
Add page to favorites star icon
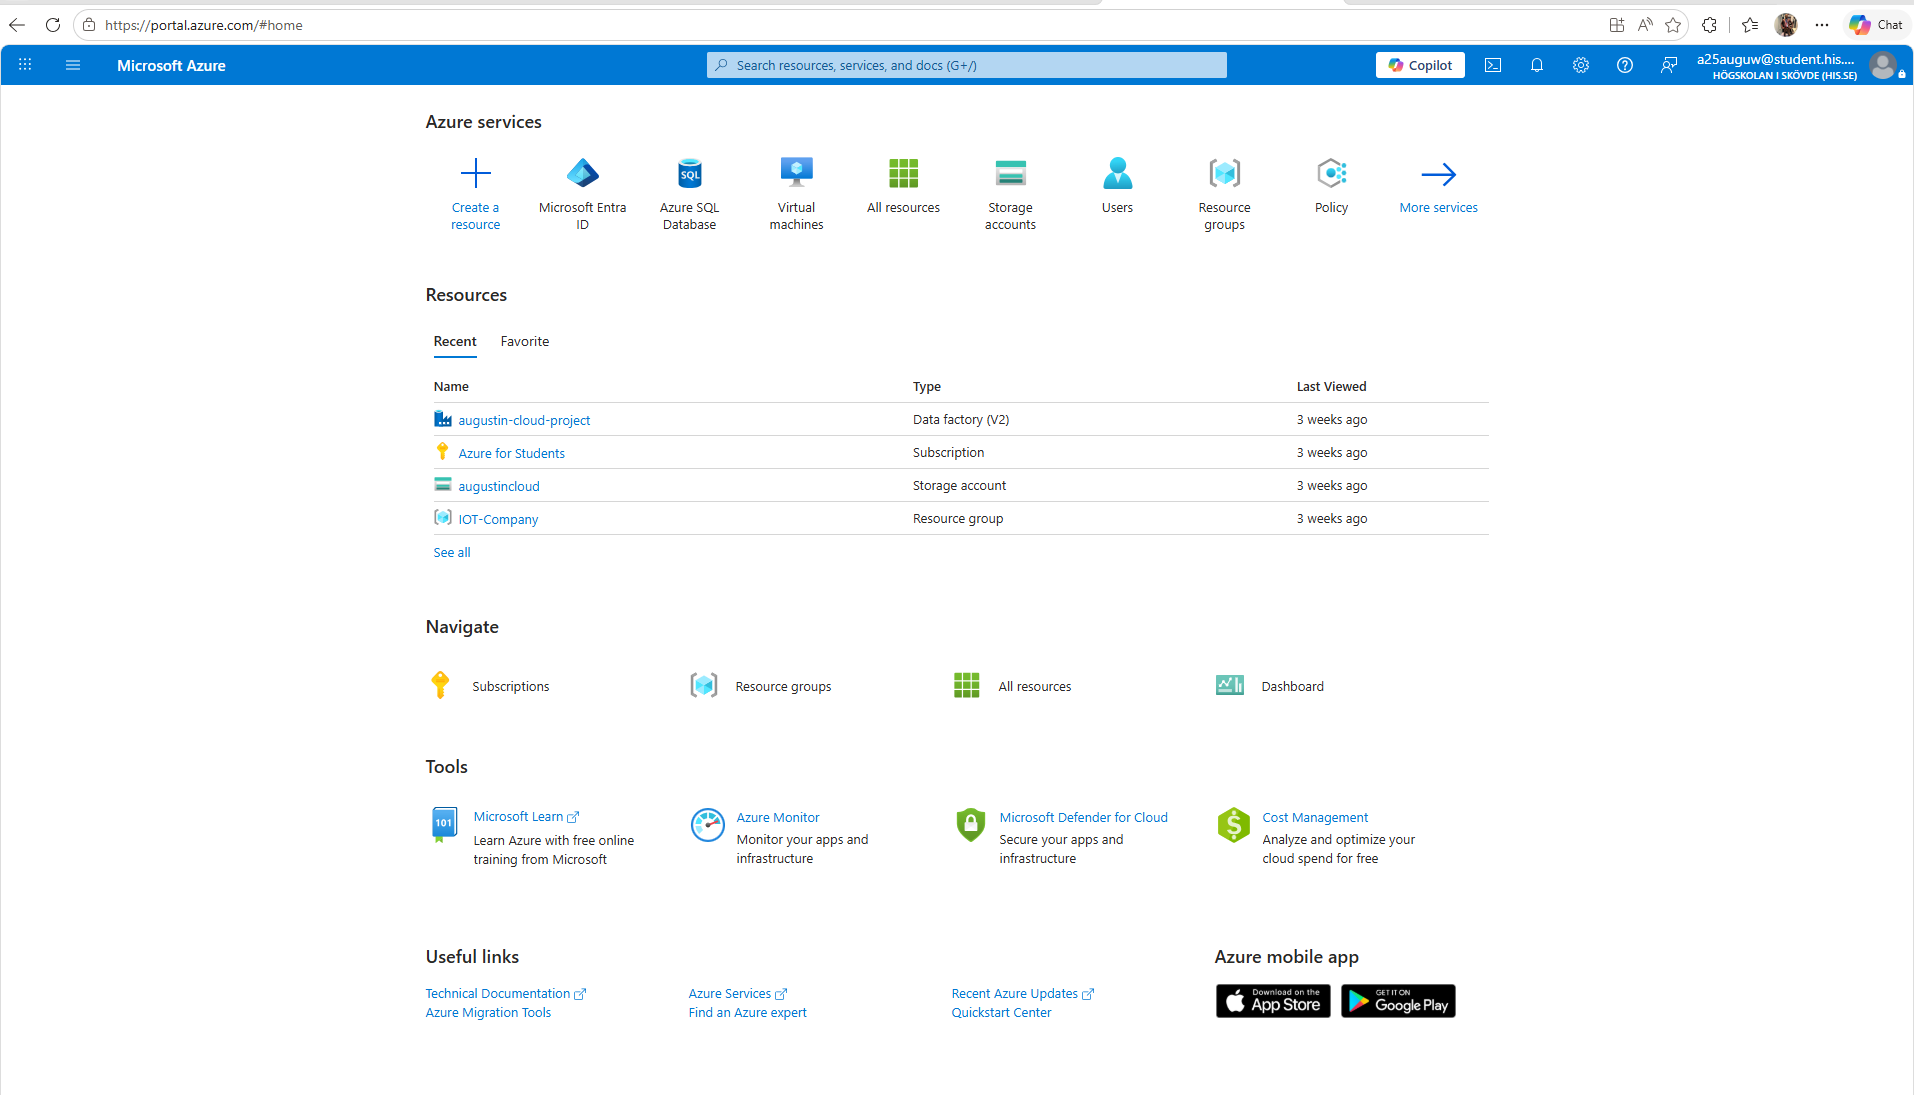[x=1673, y=25]
